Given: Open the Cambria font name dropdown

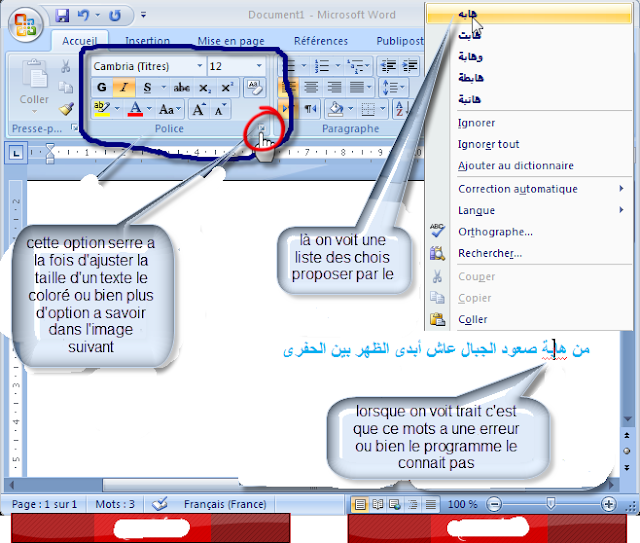Looking at the screenshot, I should point(200,66).
